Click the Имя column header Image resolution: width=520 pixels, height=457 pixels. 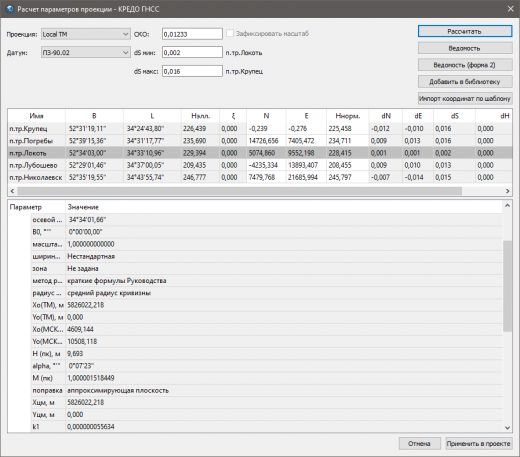37,116
